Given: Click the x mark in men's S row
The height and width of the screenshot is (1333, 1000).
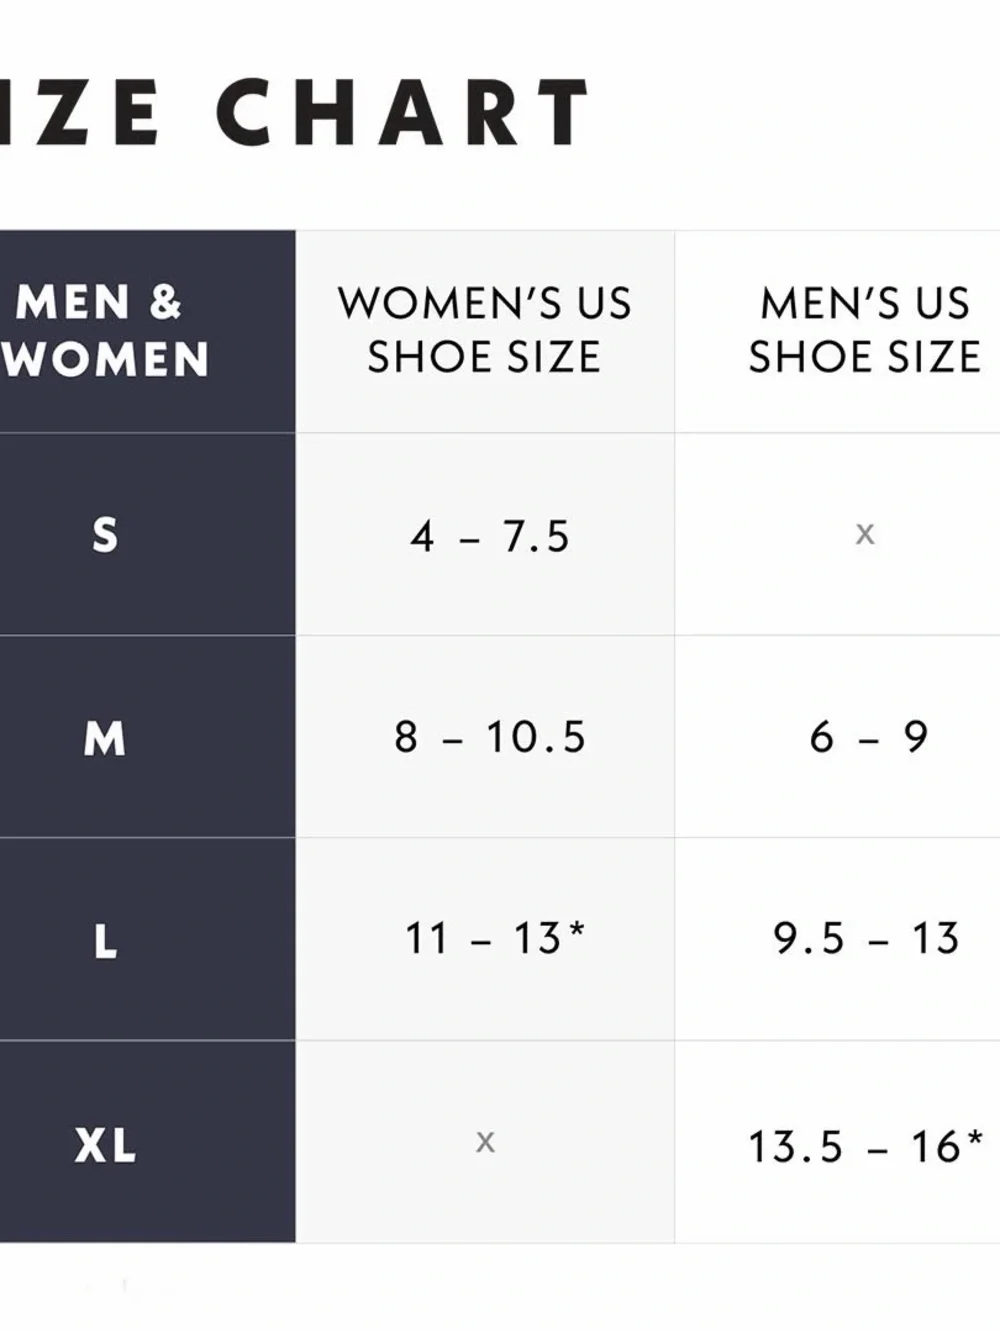Looking at the screenshot, I should pos(865,534).
